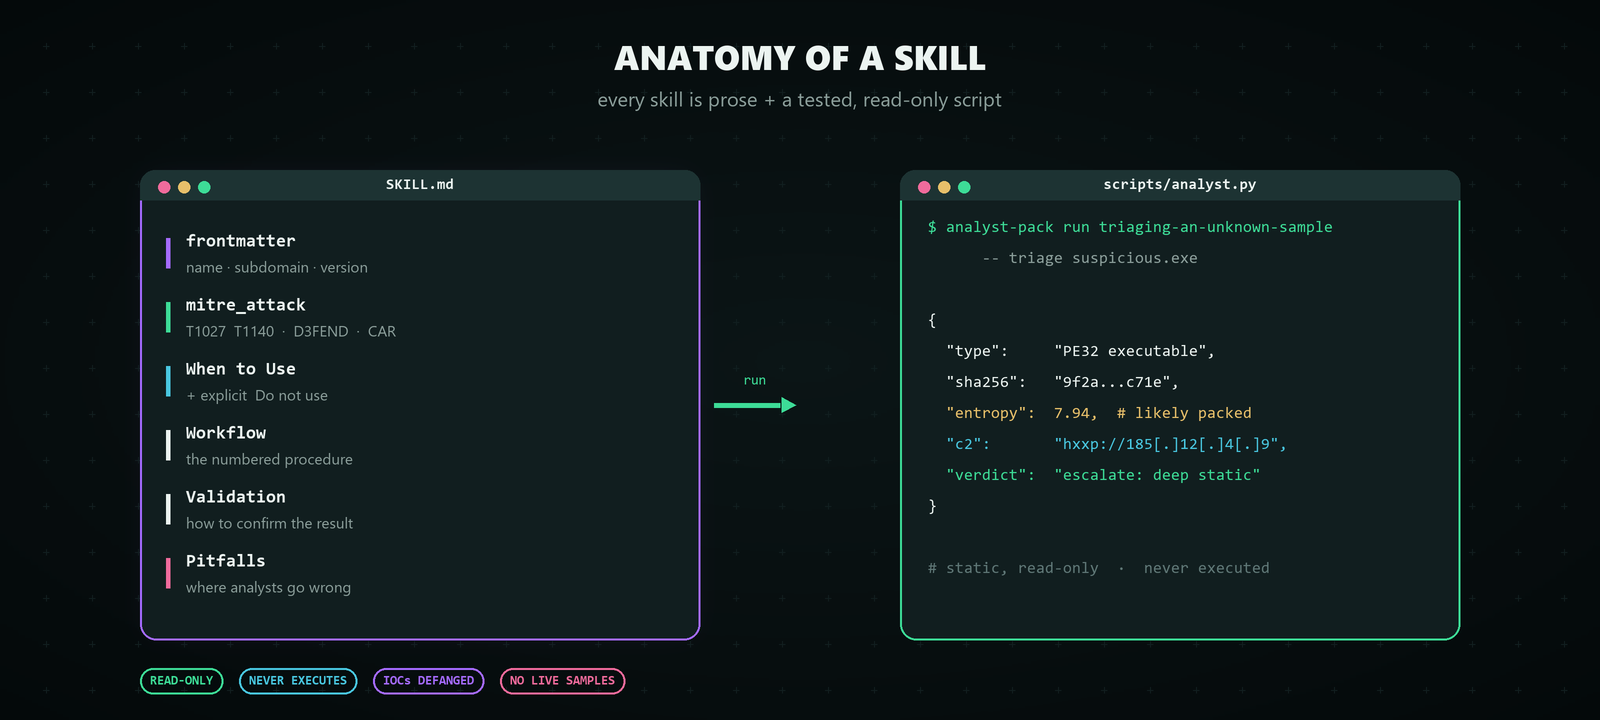1600x720 pixels.
Task: Click the 'run' label above the arrow
Action: point(755,381)
